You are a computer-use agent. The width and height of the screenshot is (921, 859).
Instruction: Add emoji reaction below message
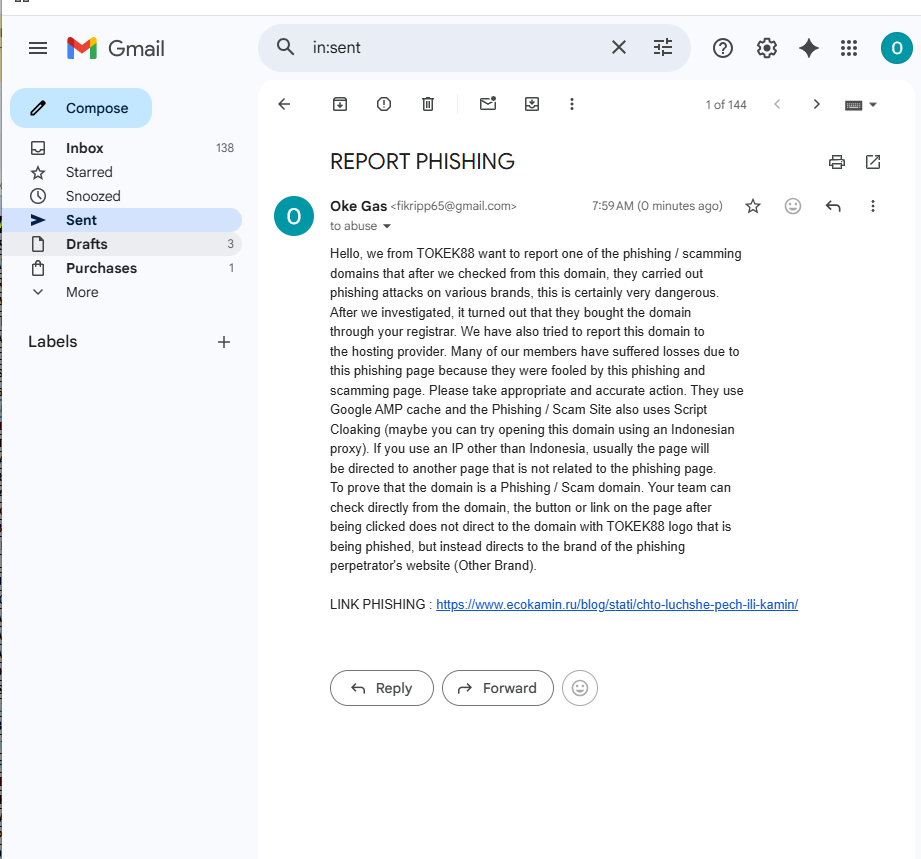(580, 688)
